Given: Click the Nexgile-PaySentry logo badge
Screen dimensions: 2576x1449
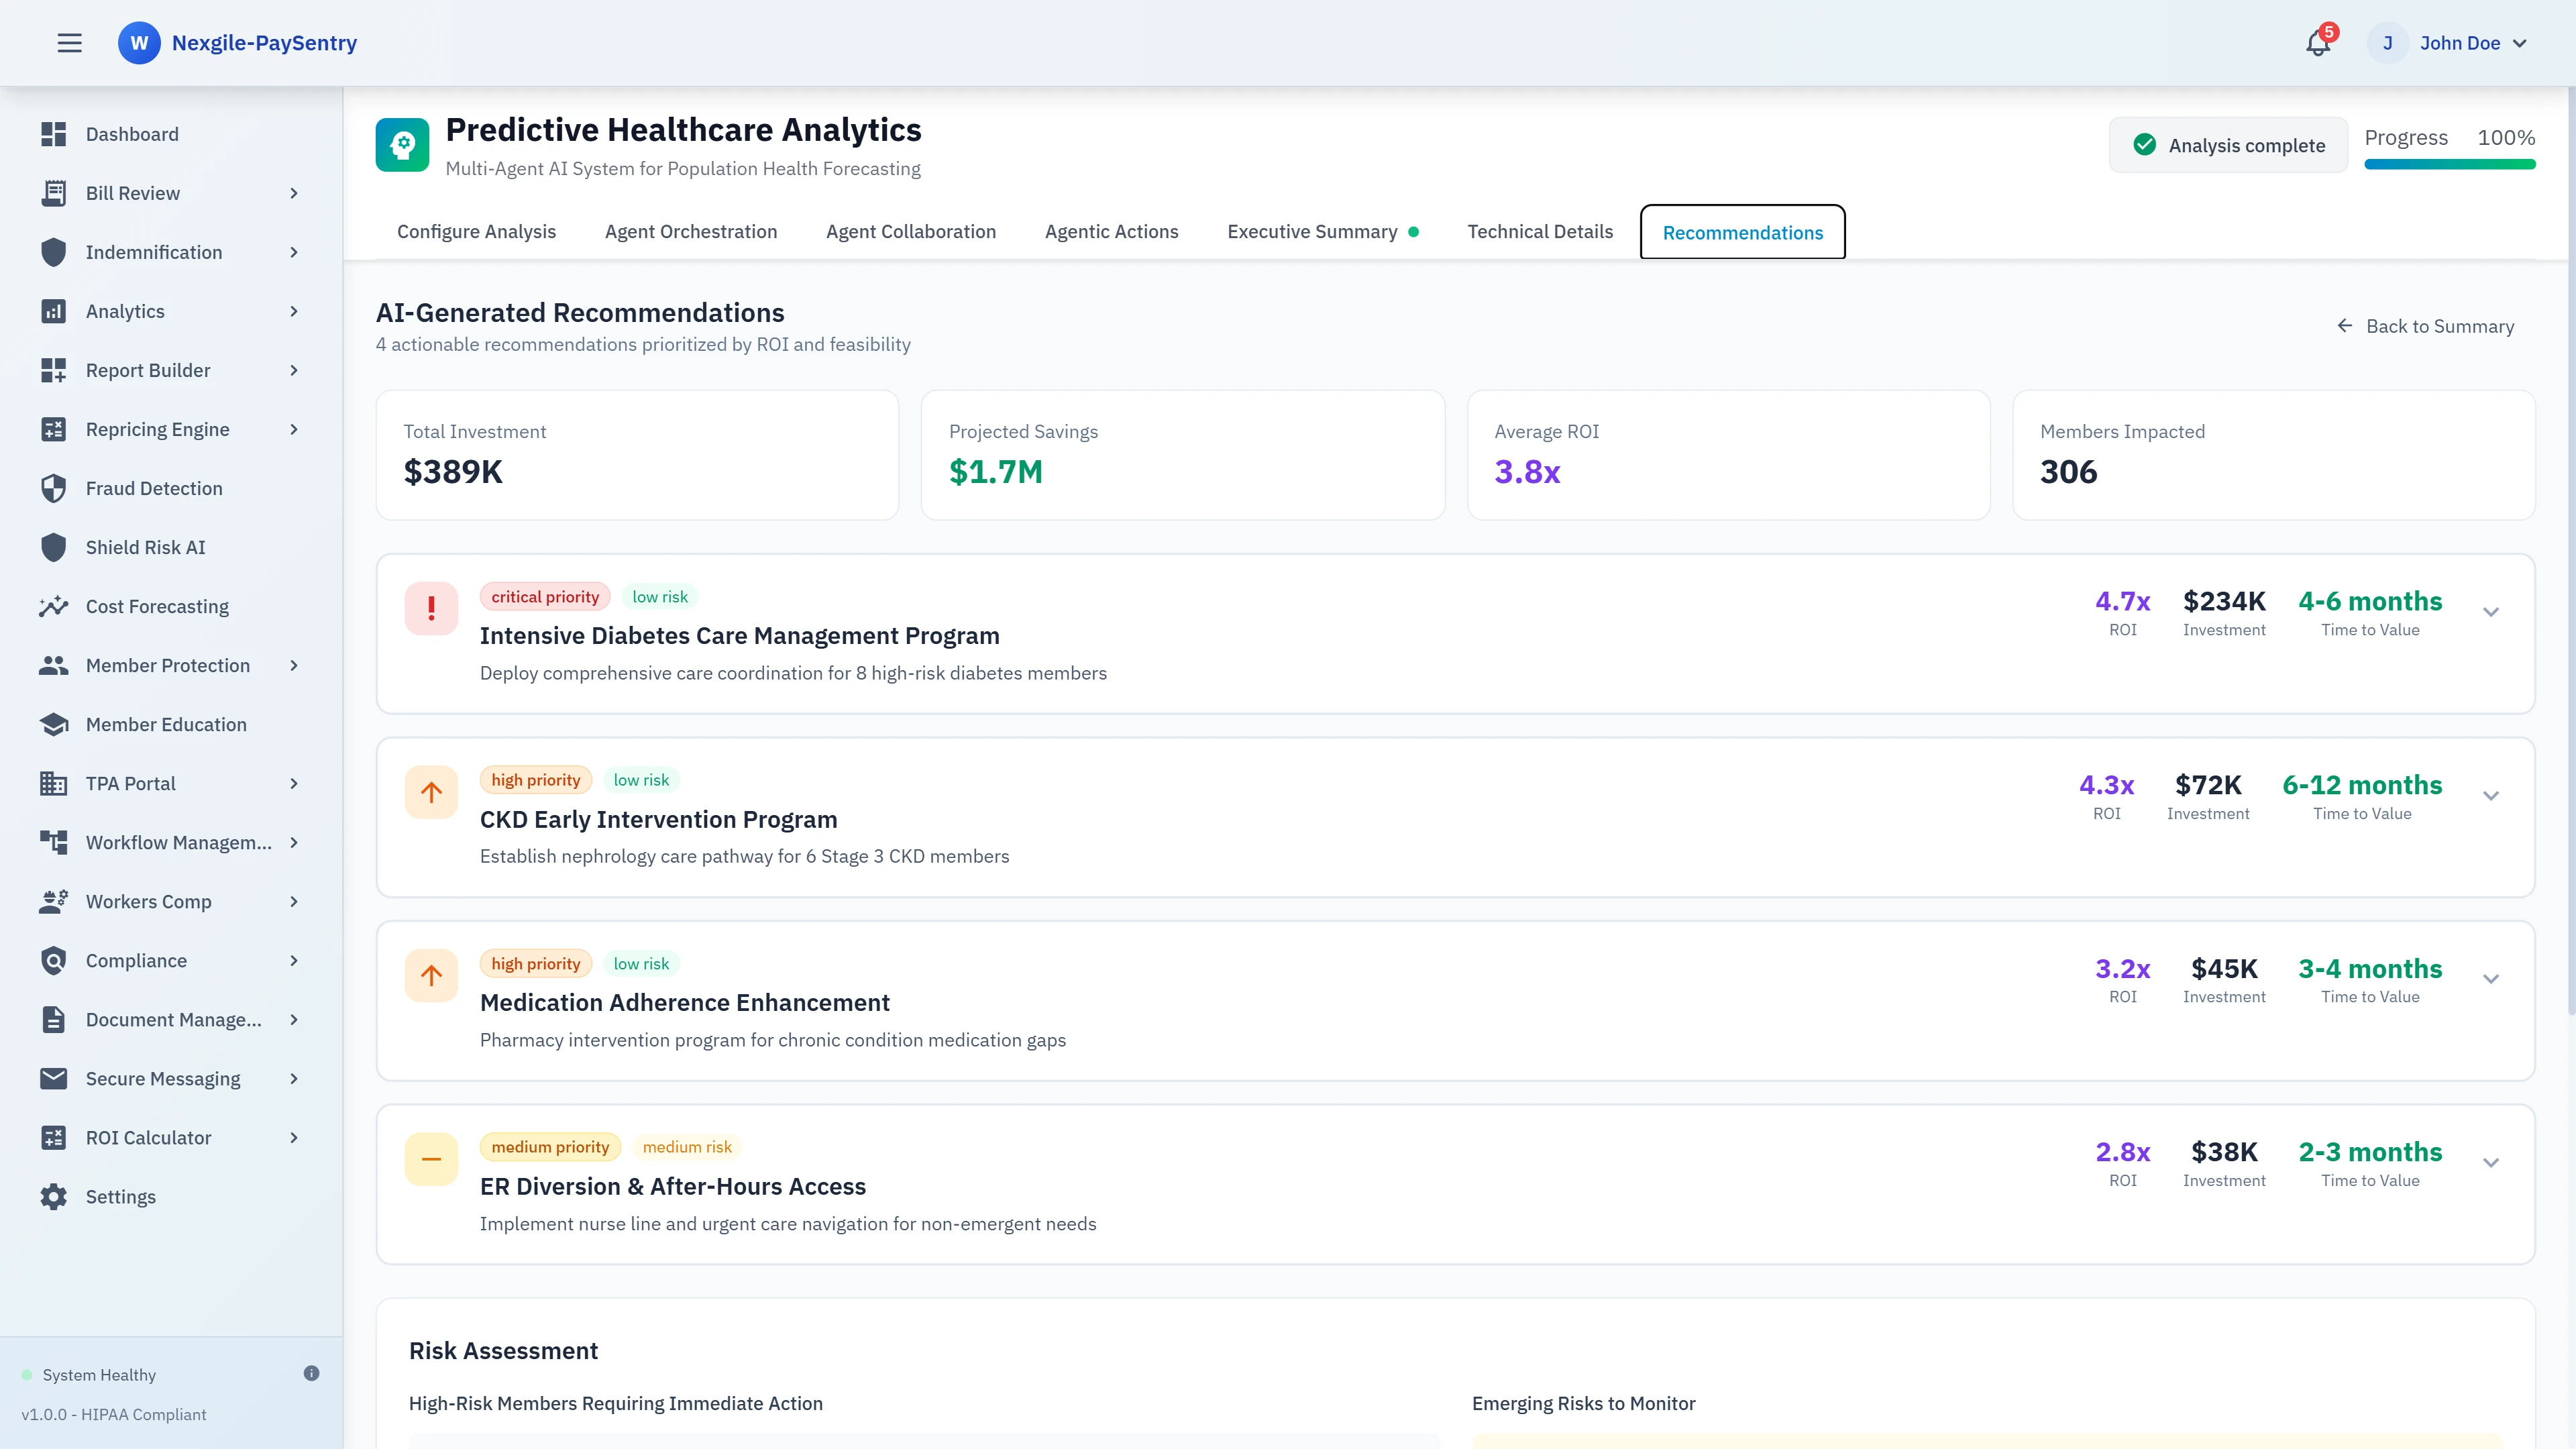Looking at the screenshot, I should (x=140, y=43).
